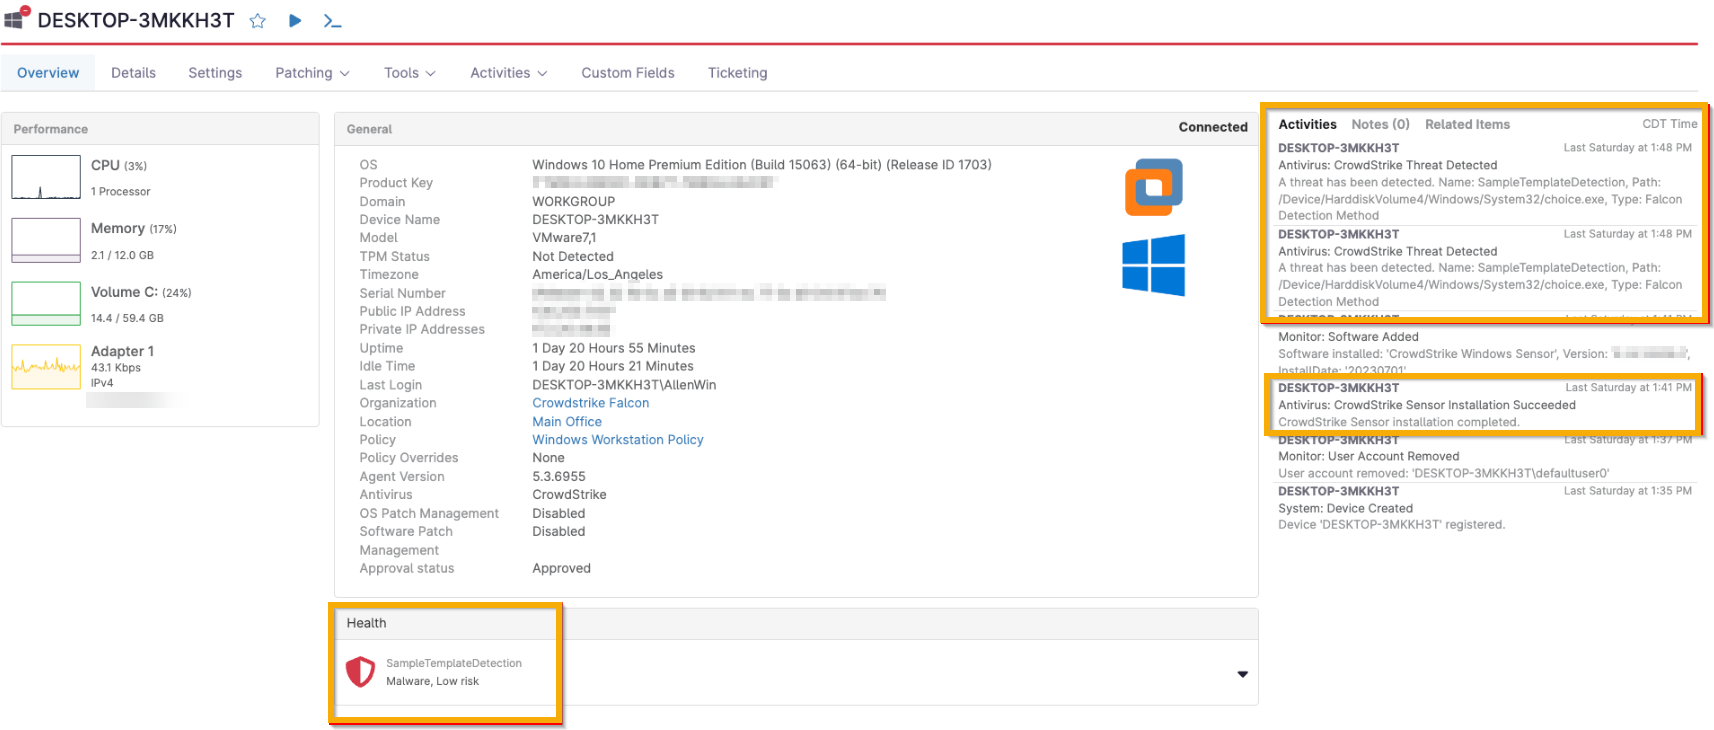Viewport: 1714px width, 730px height.
Task: Expand the Health section dropdown arrow
Action: click(x=1242, y=674)
